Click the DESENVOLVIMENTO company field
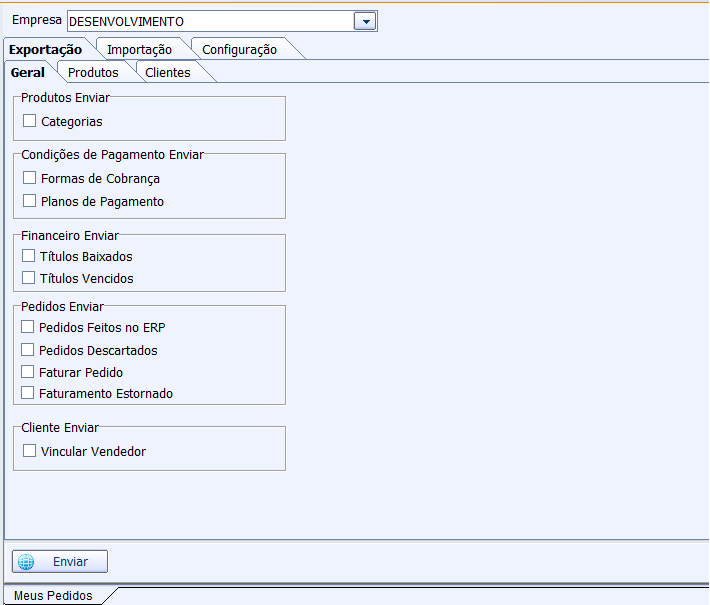The image size is (710, 605). [x=210, y=21]
